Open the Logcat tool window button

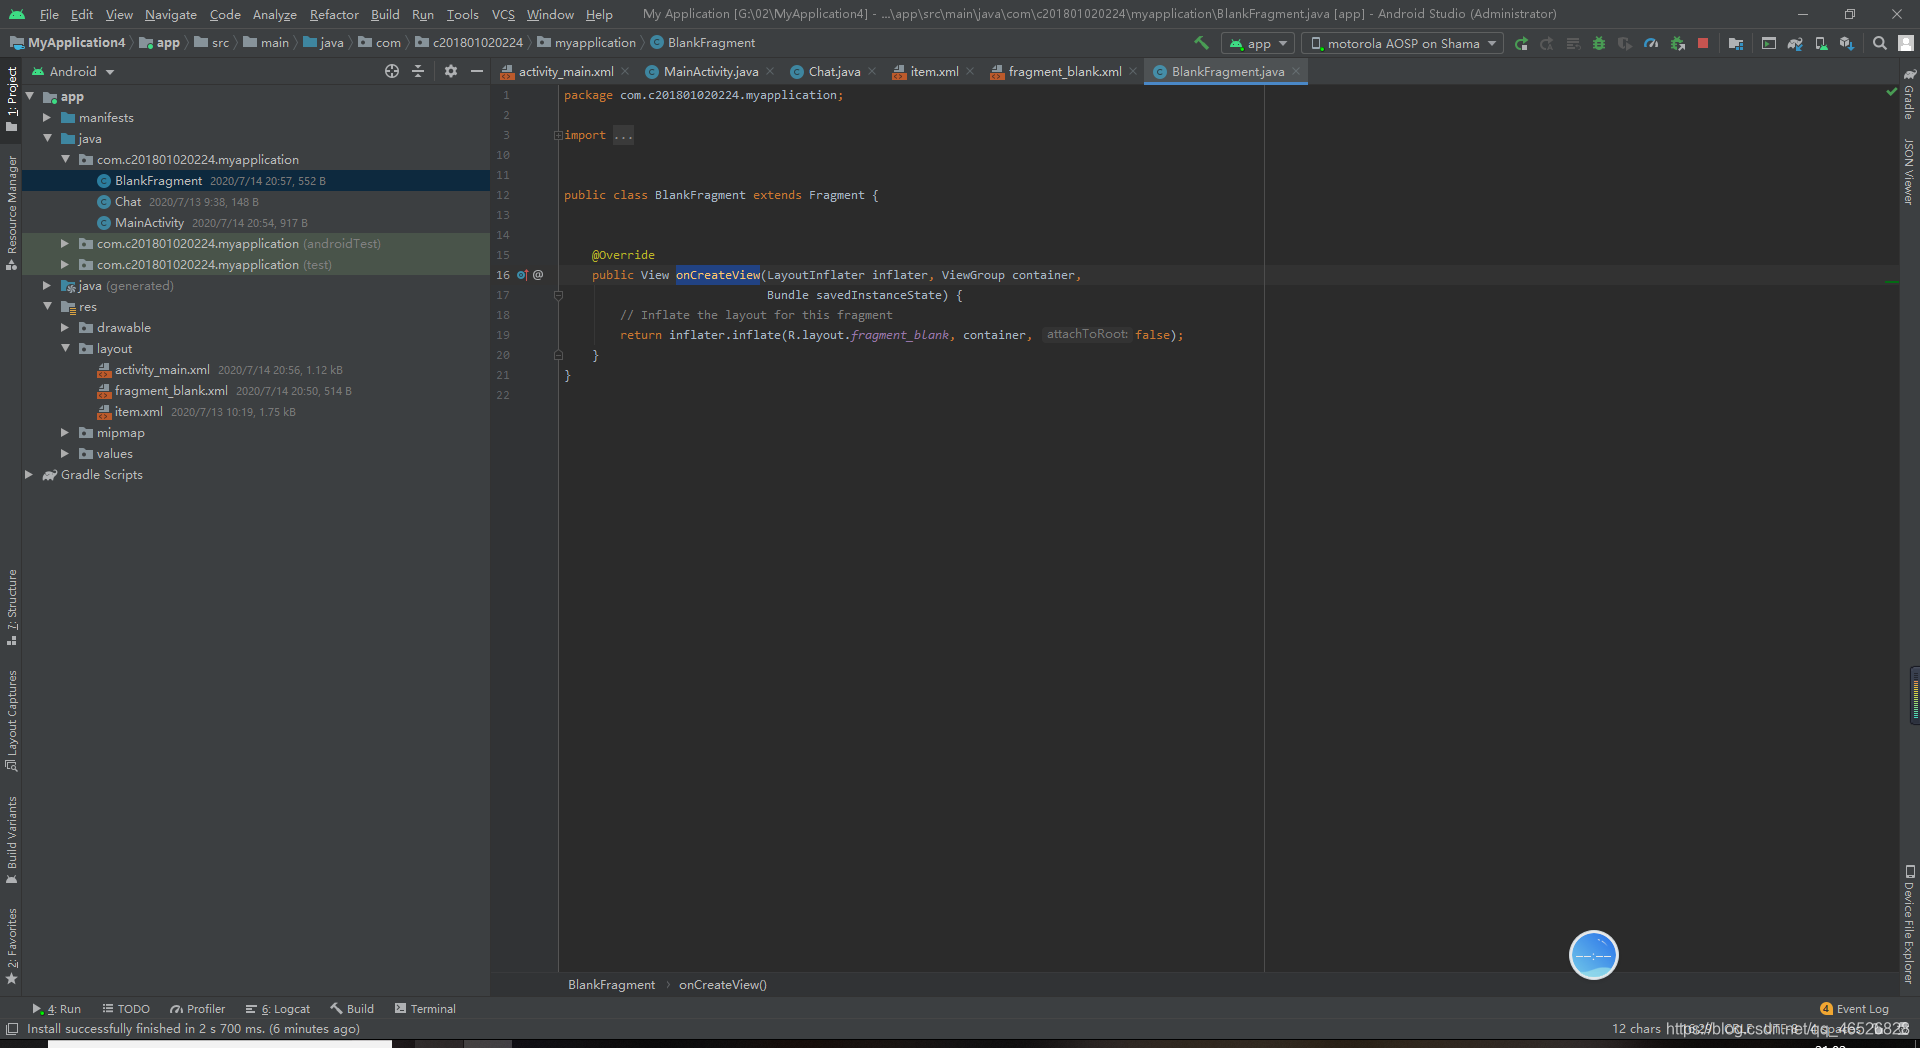click(278, 1009)
